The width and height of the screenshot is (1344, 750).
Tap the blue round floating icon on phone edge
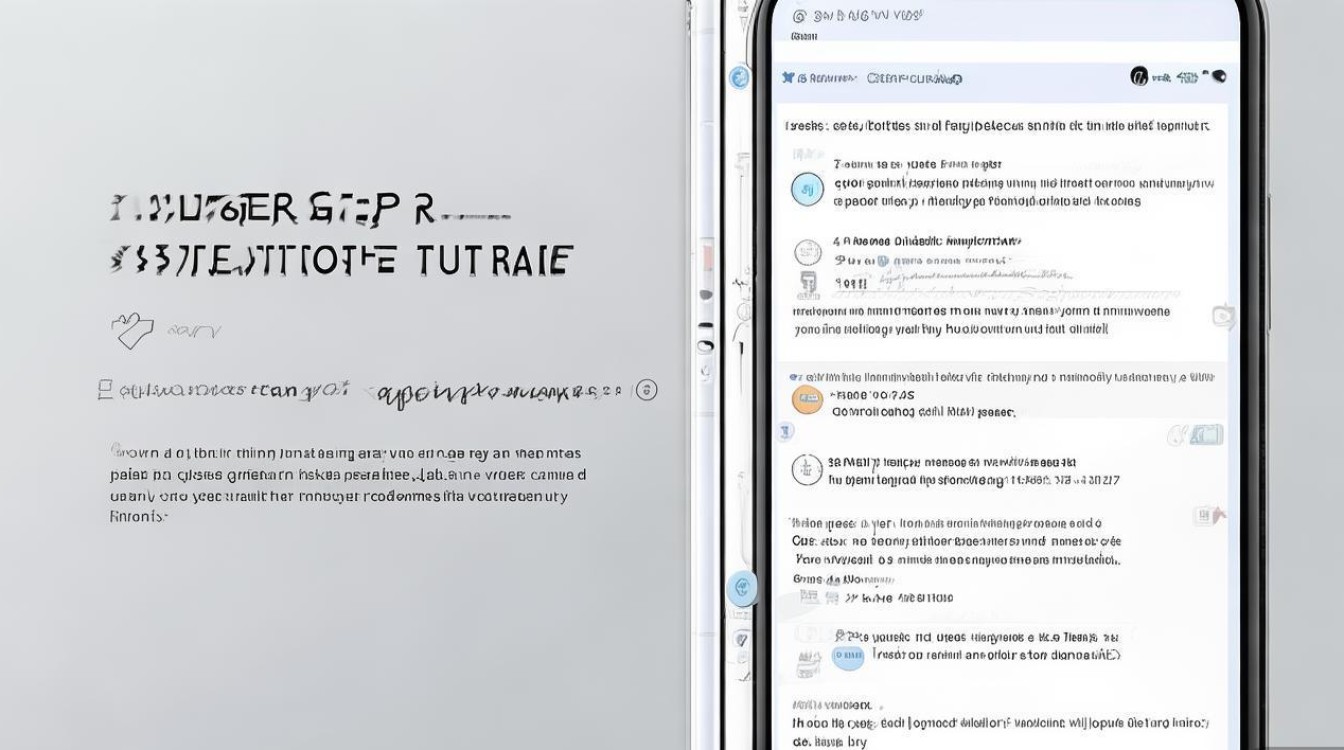click(741, 587)
